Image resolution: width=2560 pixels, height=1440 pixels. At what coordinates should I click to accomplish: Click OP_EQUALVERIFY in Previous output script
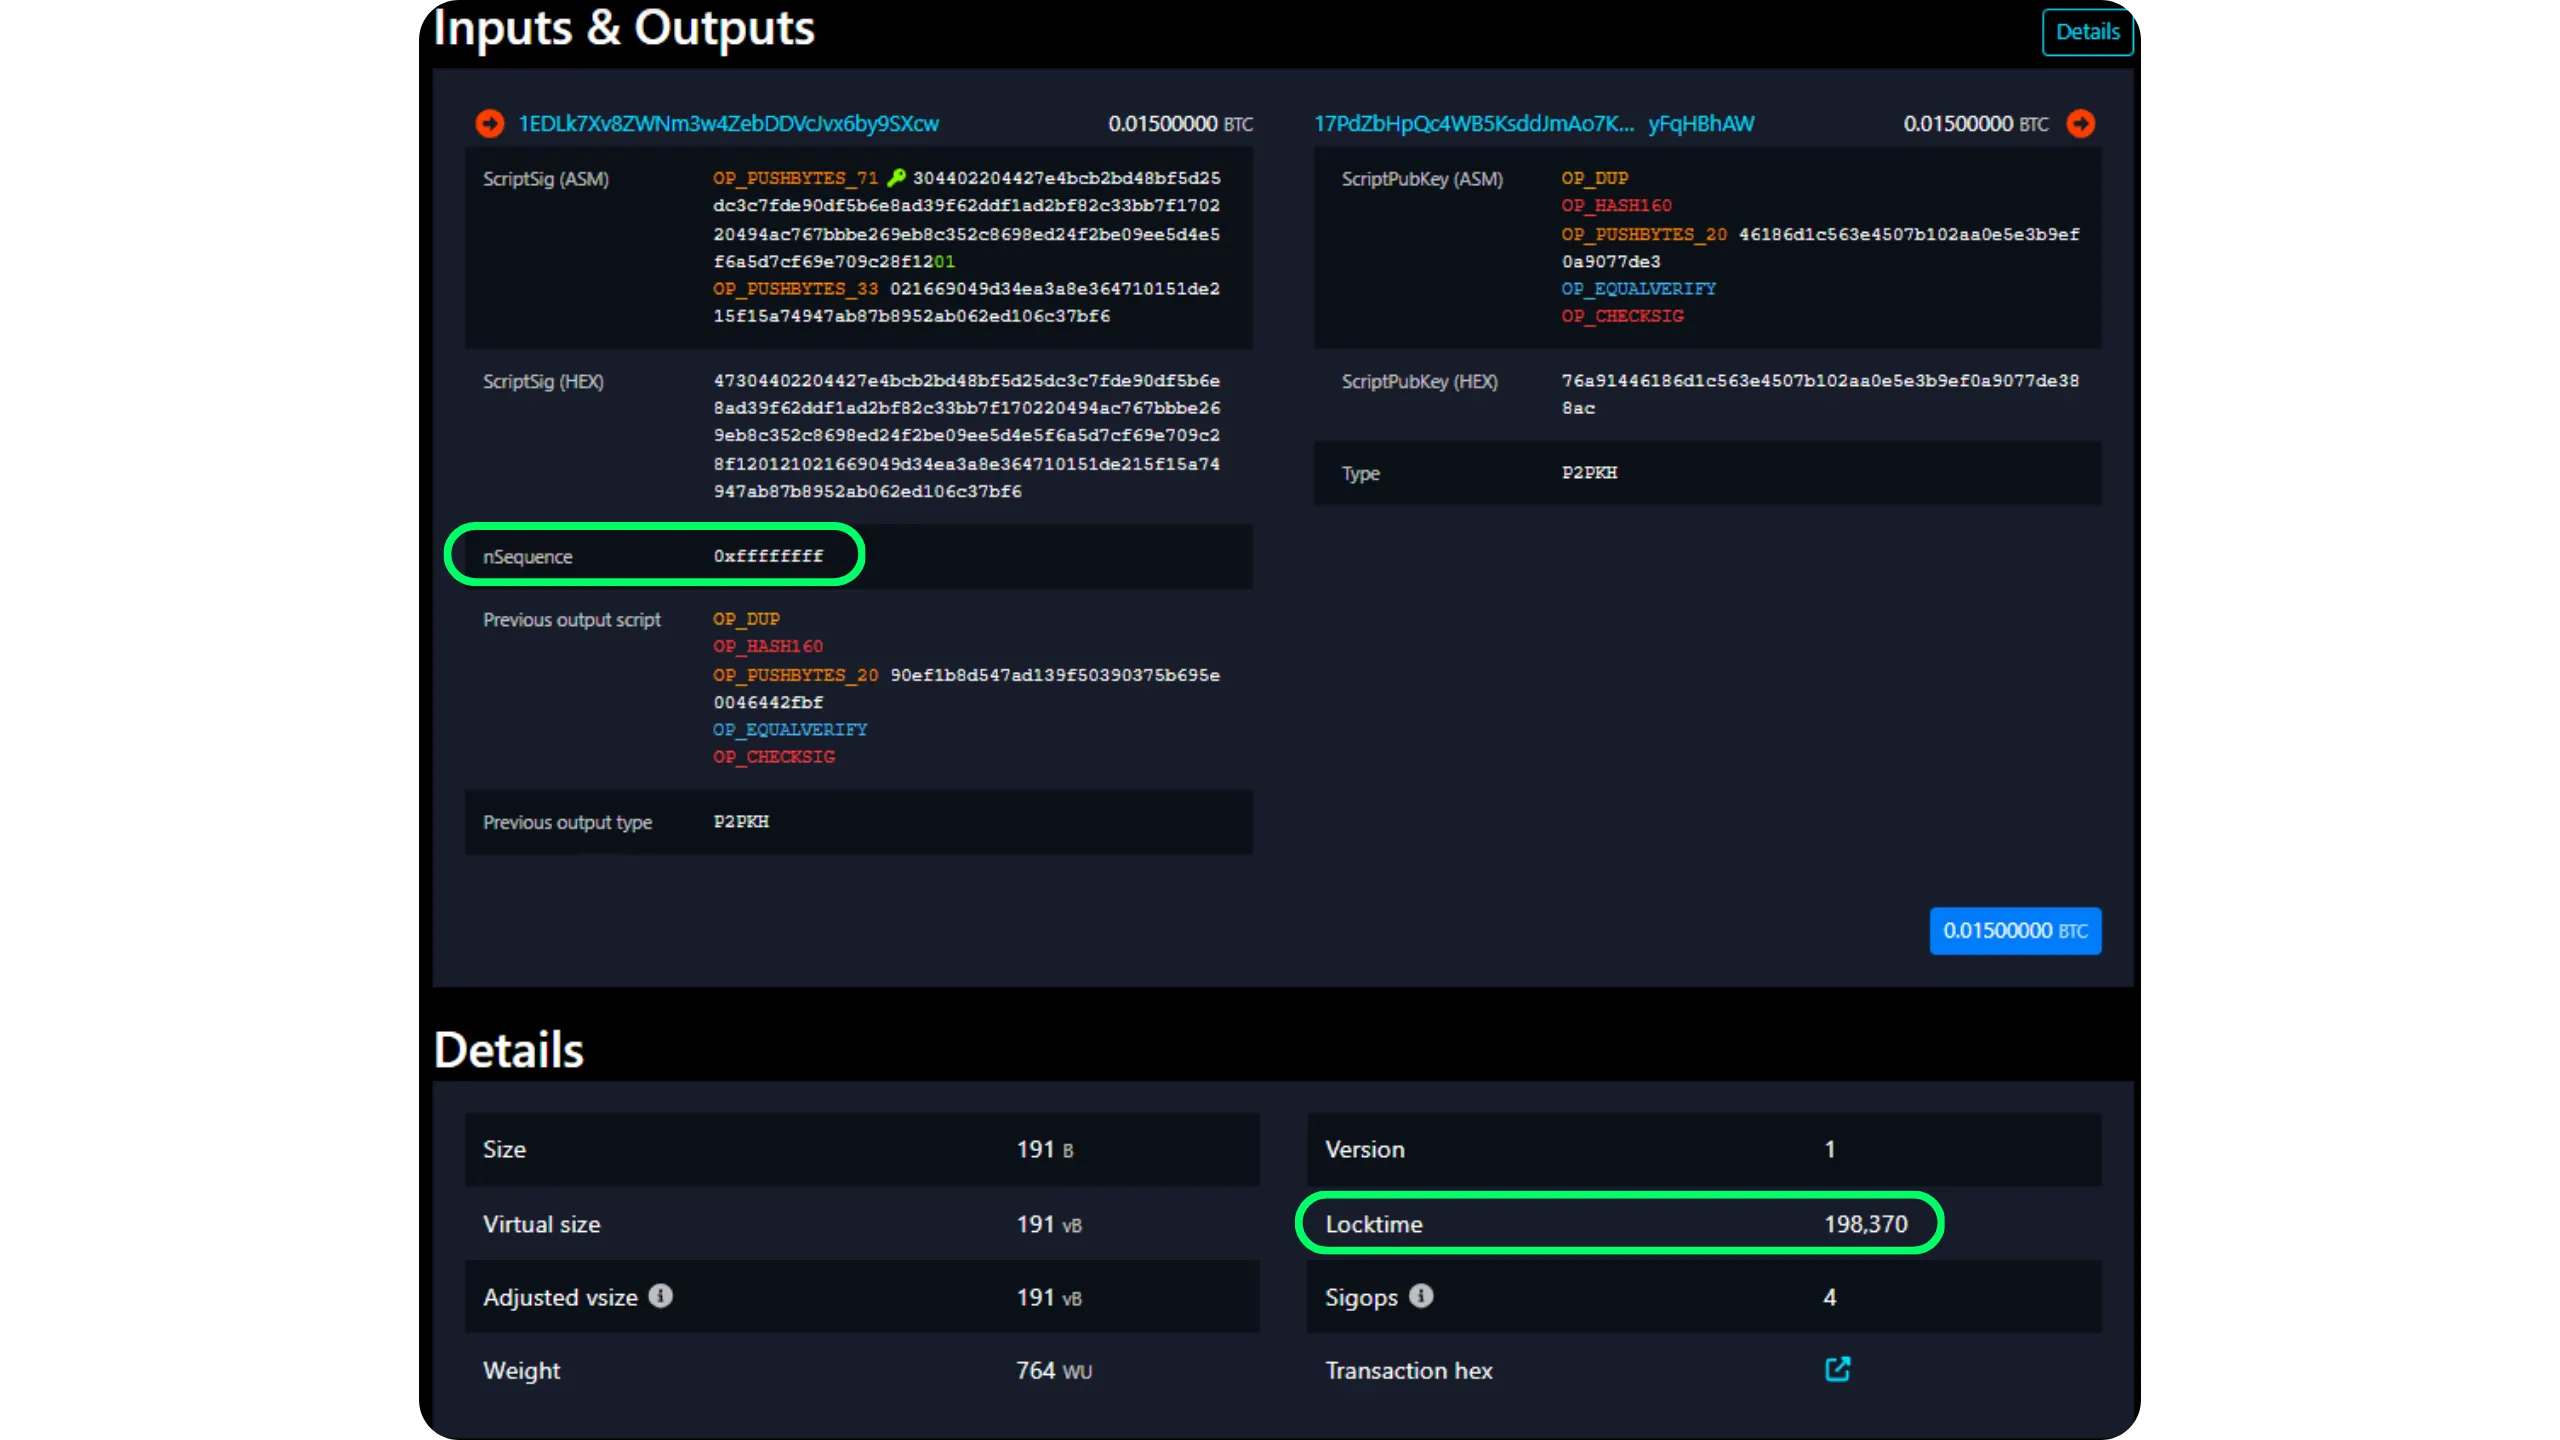pyautogui.click(x=790, y=730)
